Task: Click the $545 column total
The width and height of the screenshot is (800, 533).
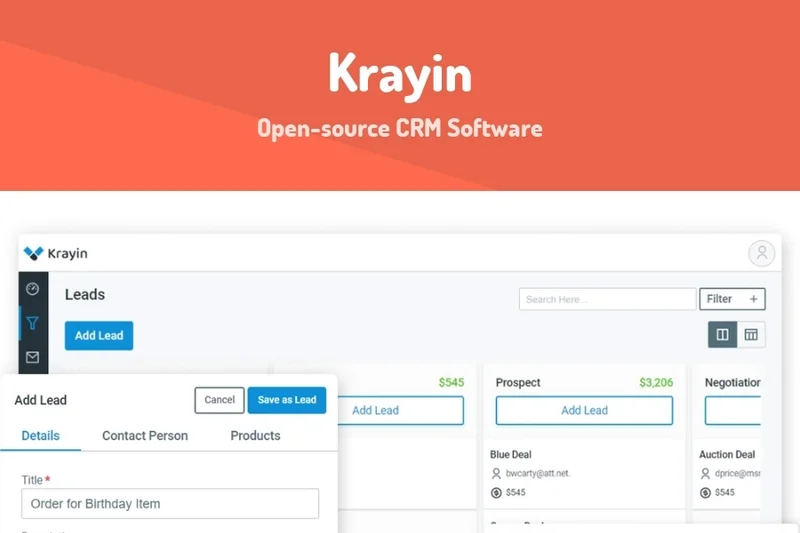Action: click(x=451, y=383)
